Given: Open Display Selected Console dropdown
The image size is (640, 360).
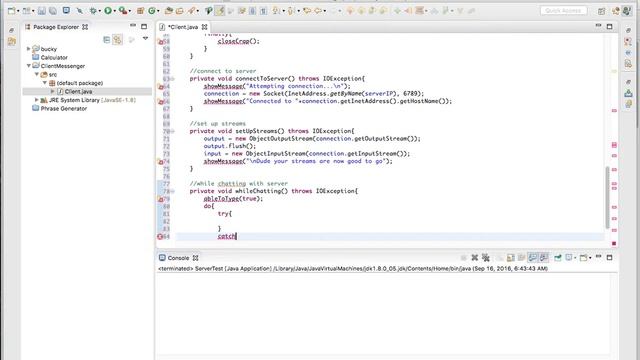Looking at the screenshot, I should point(575,258).
